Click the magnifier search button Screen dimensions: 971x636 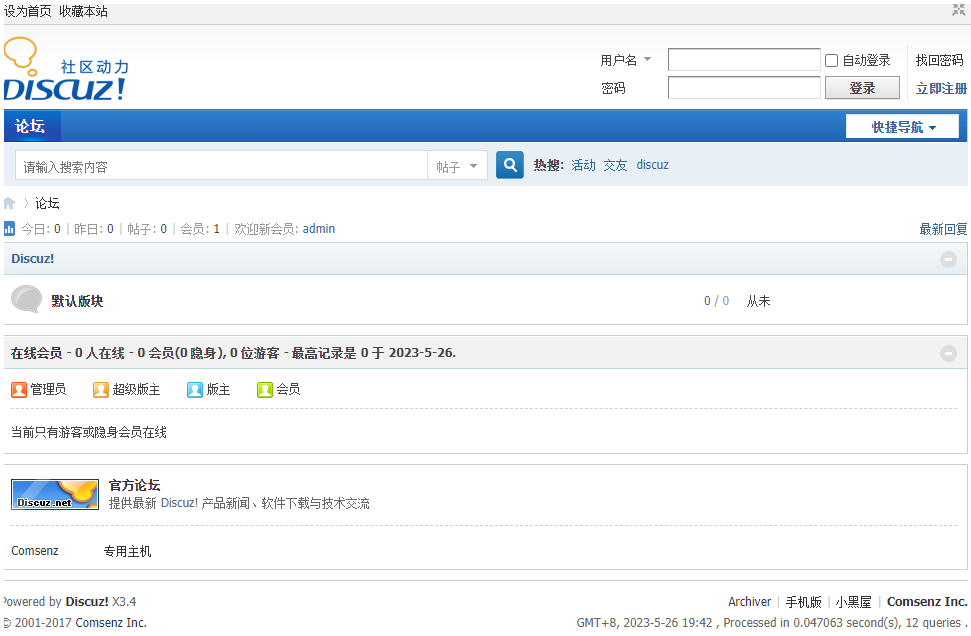click(x=510, y=165)
